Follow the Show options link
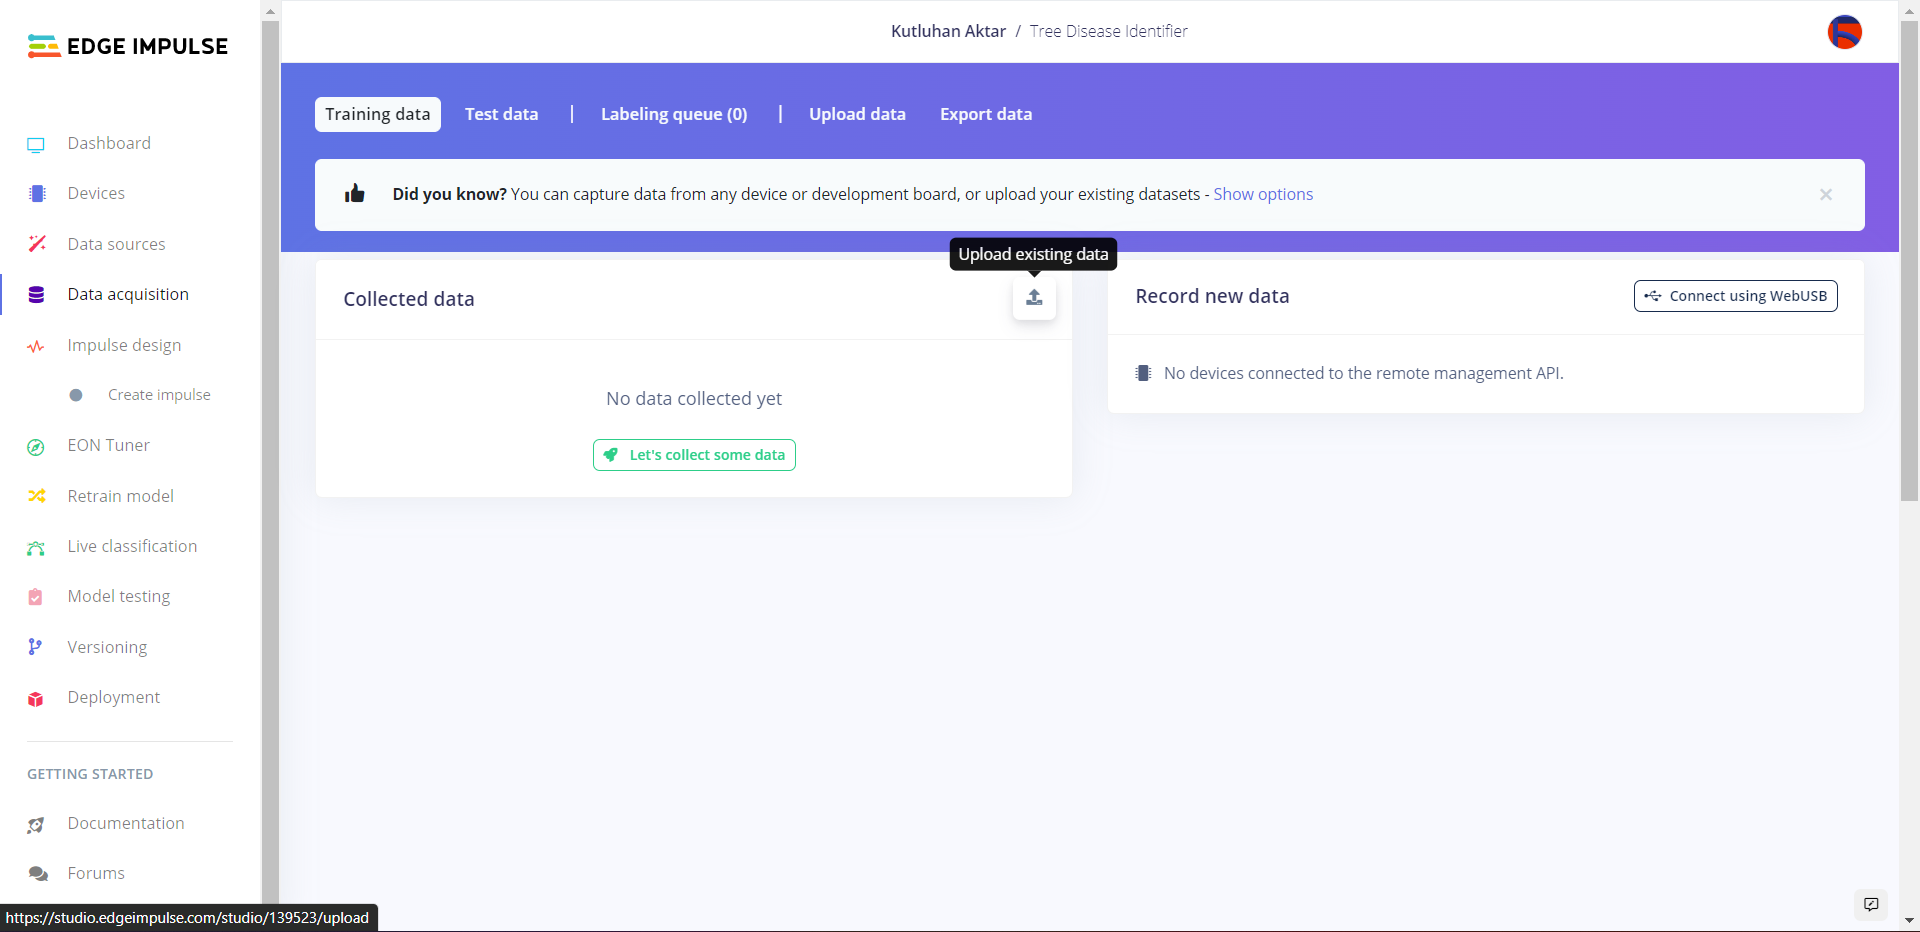The height and width of the screenshot is (932, 1920). pos(1262,194)
